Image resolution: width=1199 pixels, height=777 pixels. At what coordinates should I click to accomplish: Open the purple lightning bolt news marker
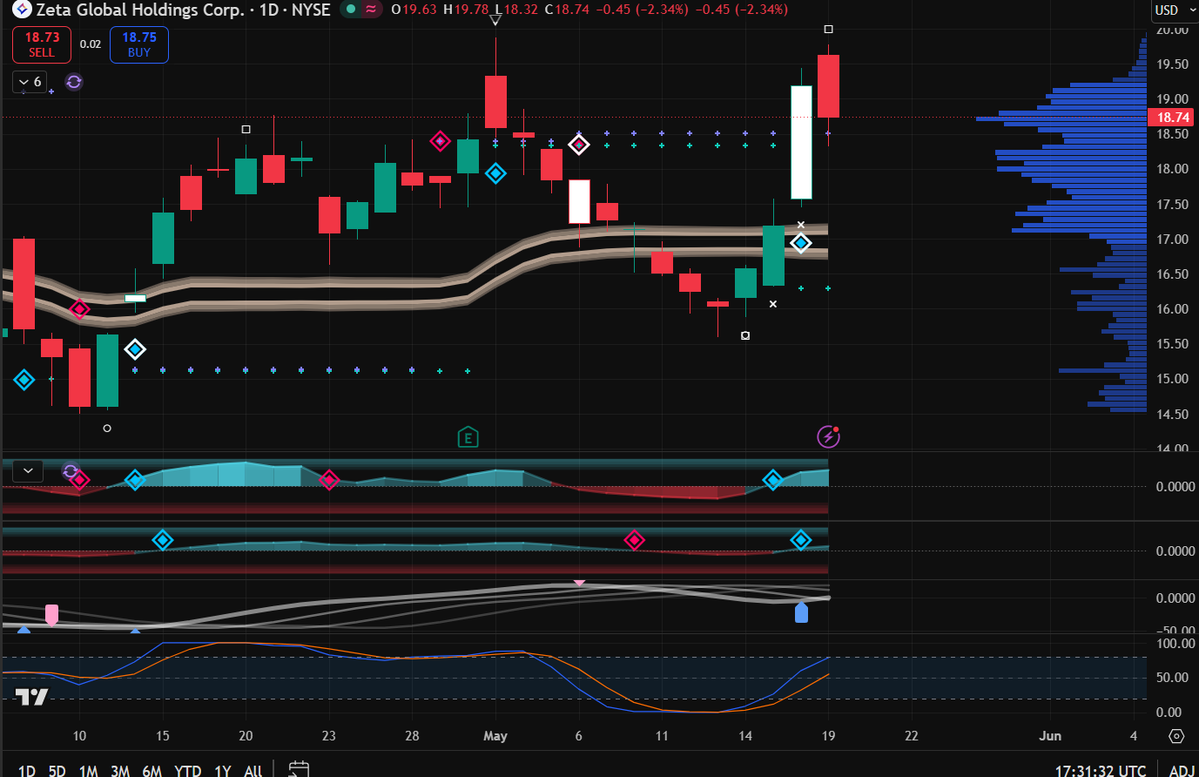tap(828, 437)
